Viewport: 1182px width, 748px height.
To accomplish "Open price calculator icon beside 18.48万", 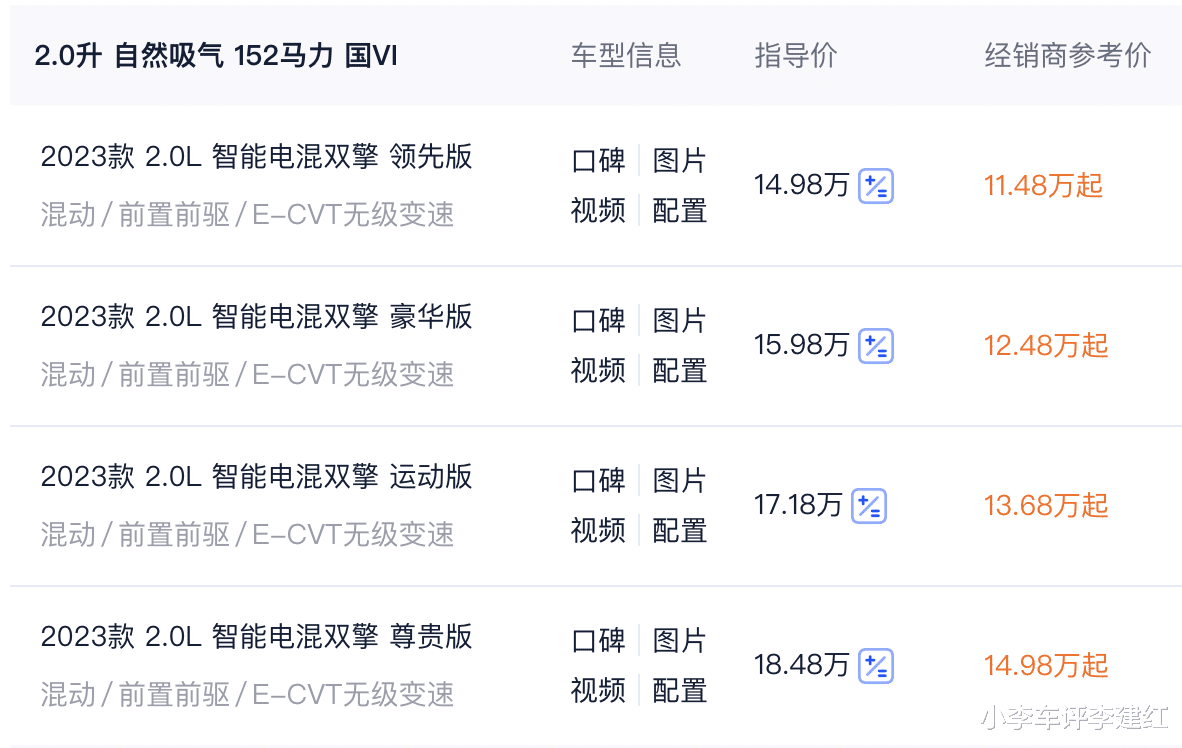I will point(876,666).
